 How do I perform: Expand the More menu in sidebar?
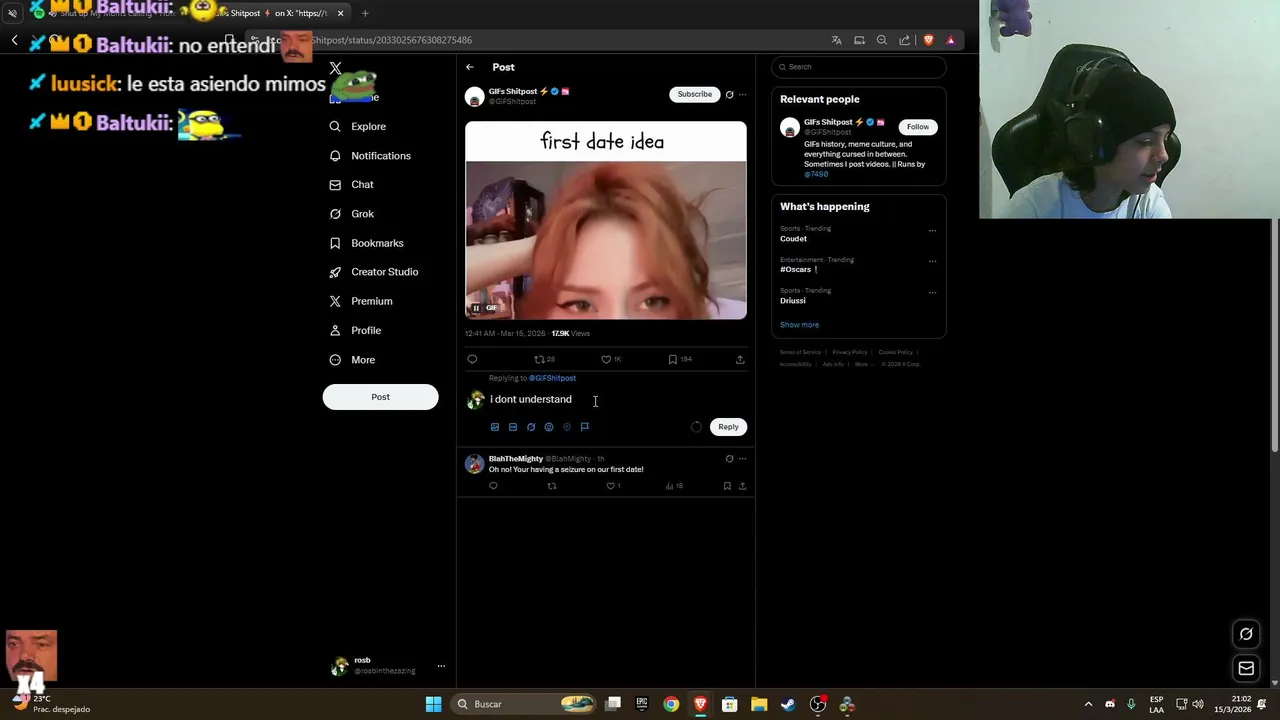(352, 360)
